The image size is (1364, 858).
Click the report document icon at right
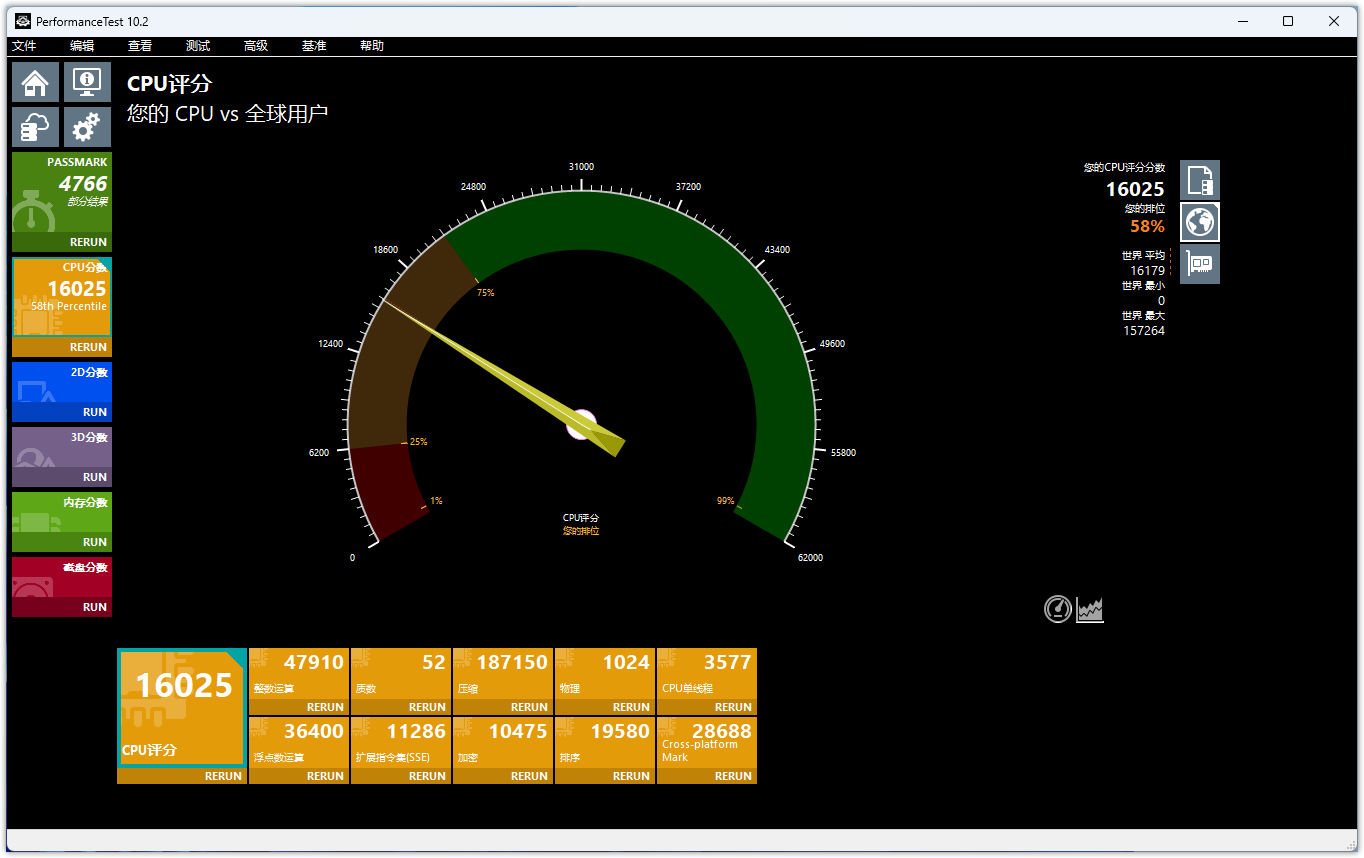(x=1199, y=181)
